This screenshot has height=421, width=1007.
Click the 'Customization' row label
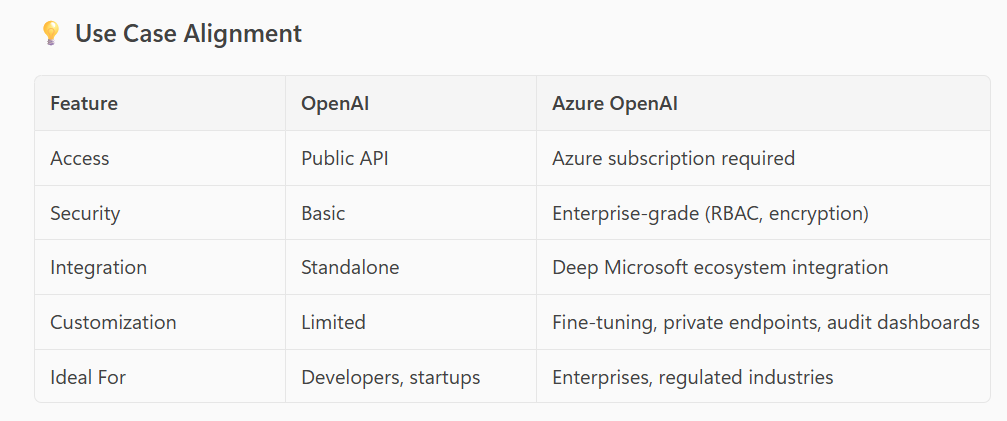(113, 322)
